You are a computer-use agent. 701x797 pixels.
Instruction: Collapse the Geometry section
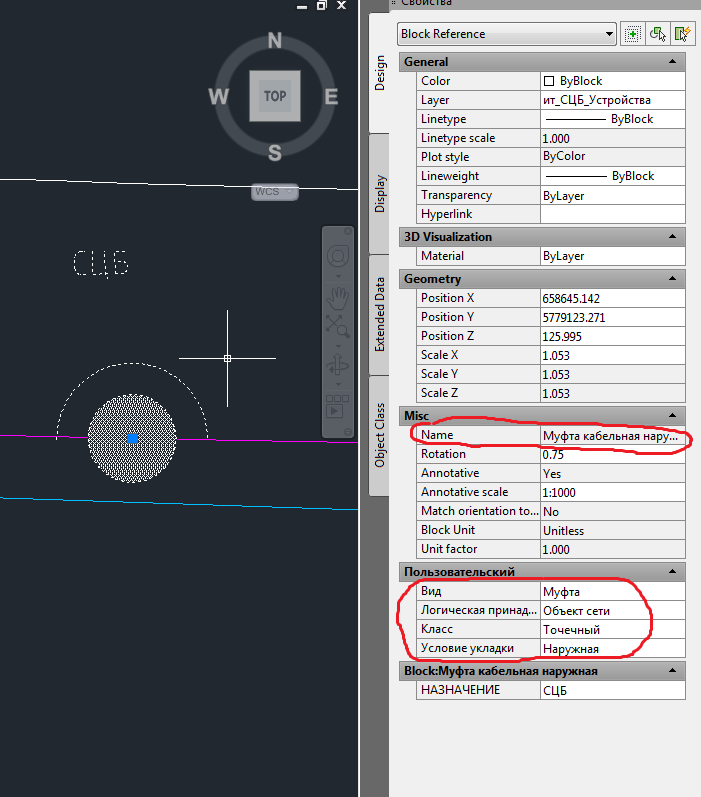[673, 279]
